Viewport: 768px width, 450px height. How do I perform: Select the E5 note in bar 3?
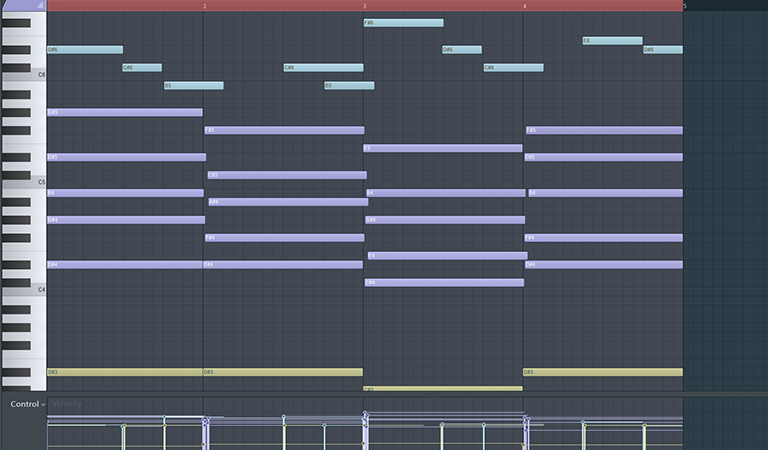click(x=443, y=148)
